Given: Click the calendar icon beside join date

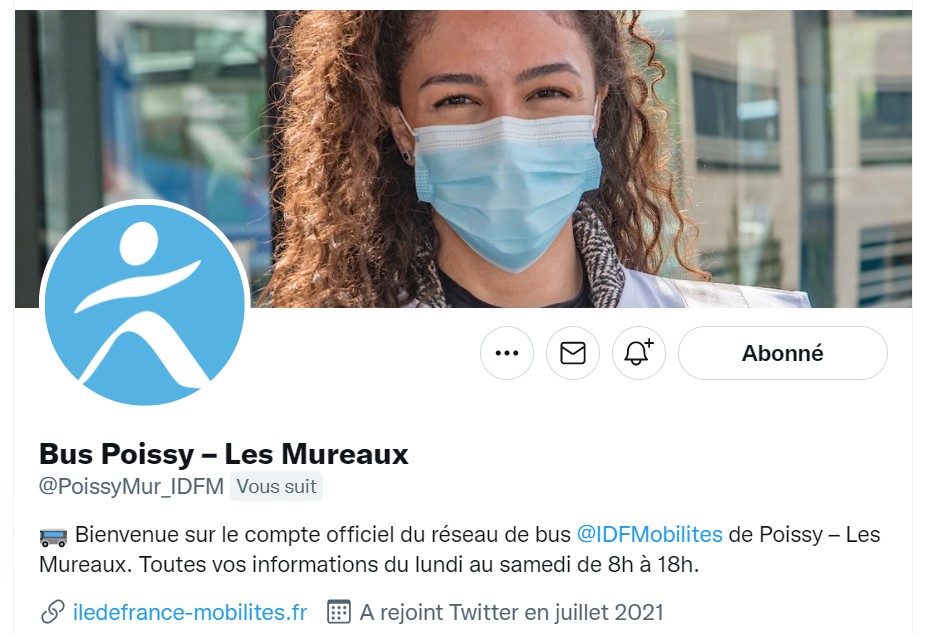Looking at the screenshot, I should 339,612.
